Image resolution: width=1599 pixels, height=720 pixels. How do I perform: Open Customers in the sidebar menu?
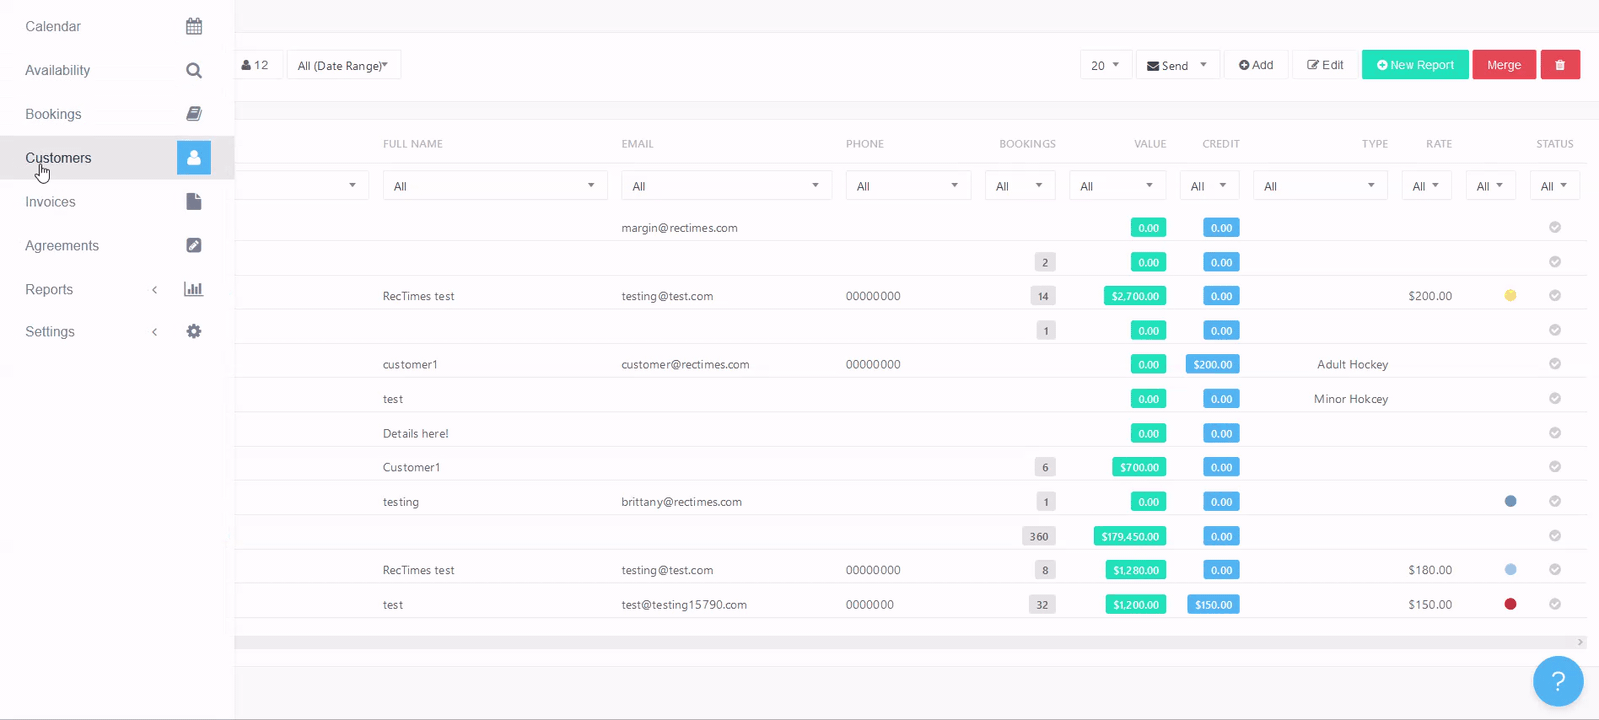(x=58, y=158)
